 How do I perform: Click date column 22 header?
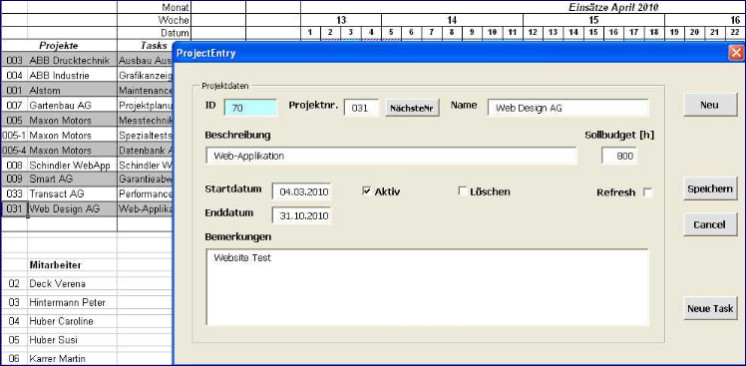(735, 33)
